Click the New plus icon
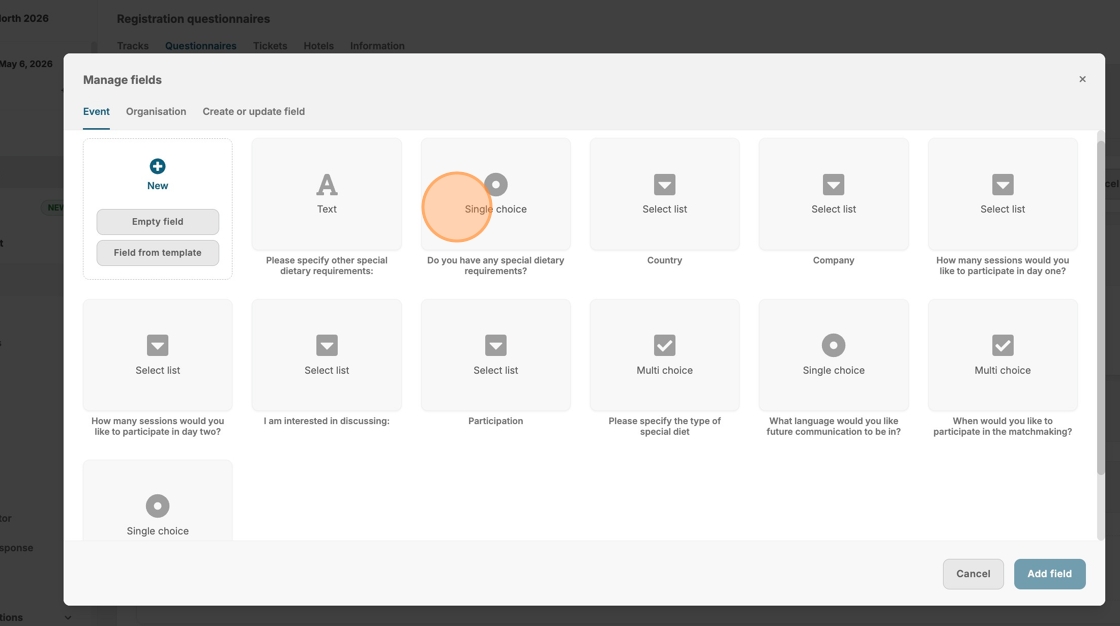The image size is (1120, 626). pos(157,167)
